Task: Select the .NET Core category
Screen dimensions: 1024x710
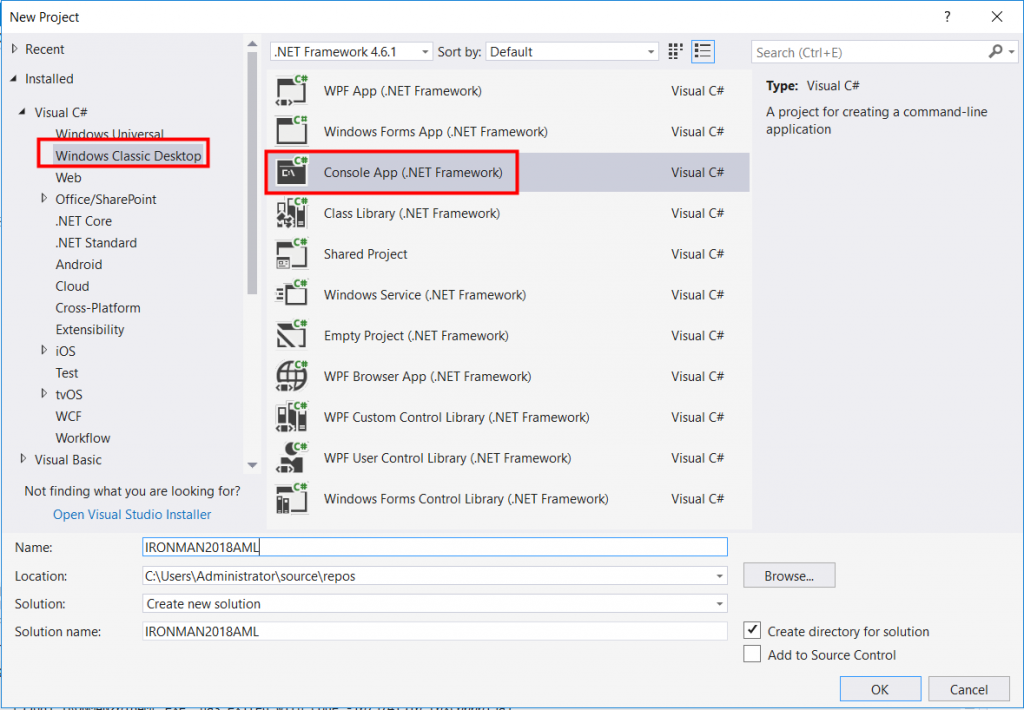Action: tap(84, 221)
